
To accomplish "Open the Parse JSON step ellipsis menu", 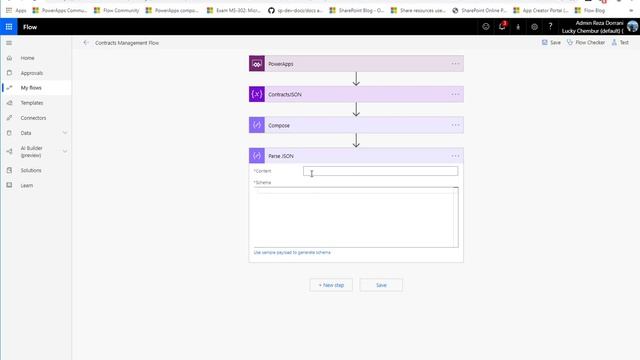I will pos(455,156).
